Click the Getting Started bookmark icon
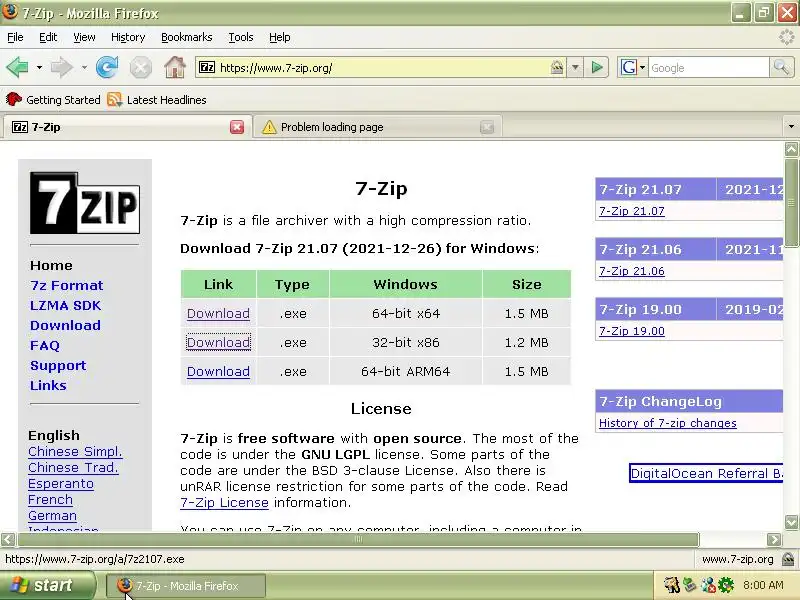Viewport: 800px width, 600px height. 14,99
